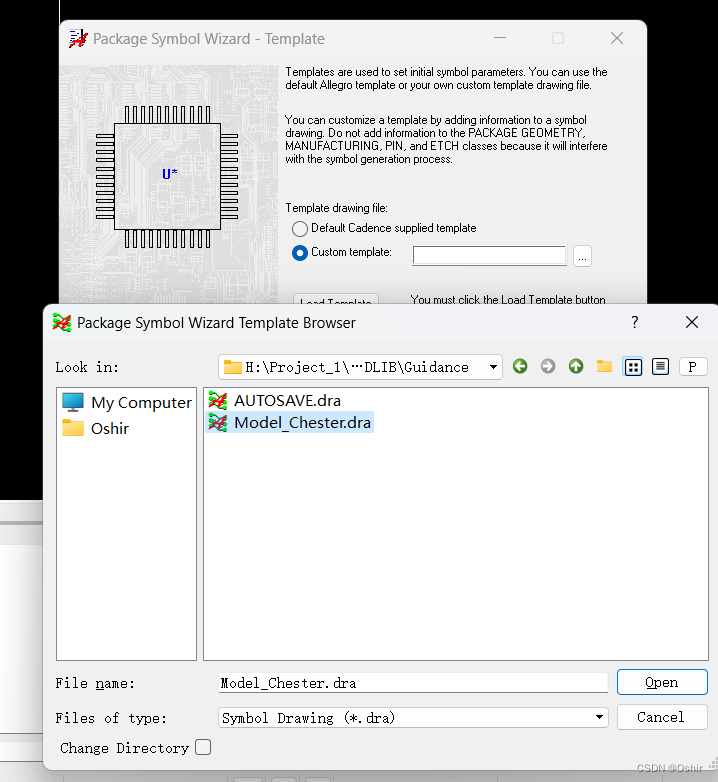The height and width of the screenshot is (782, 718).
Task: Expand the Look in path dropdown
Action: (494, 367)
